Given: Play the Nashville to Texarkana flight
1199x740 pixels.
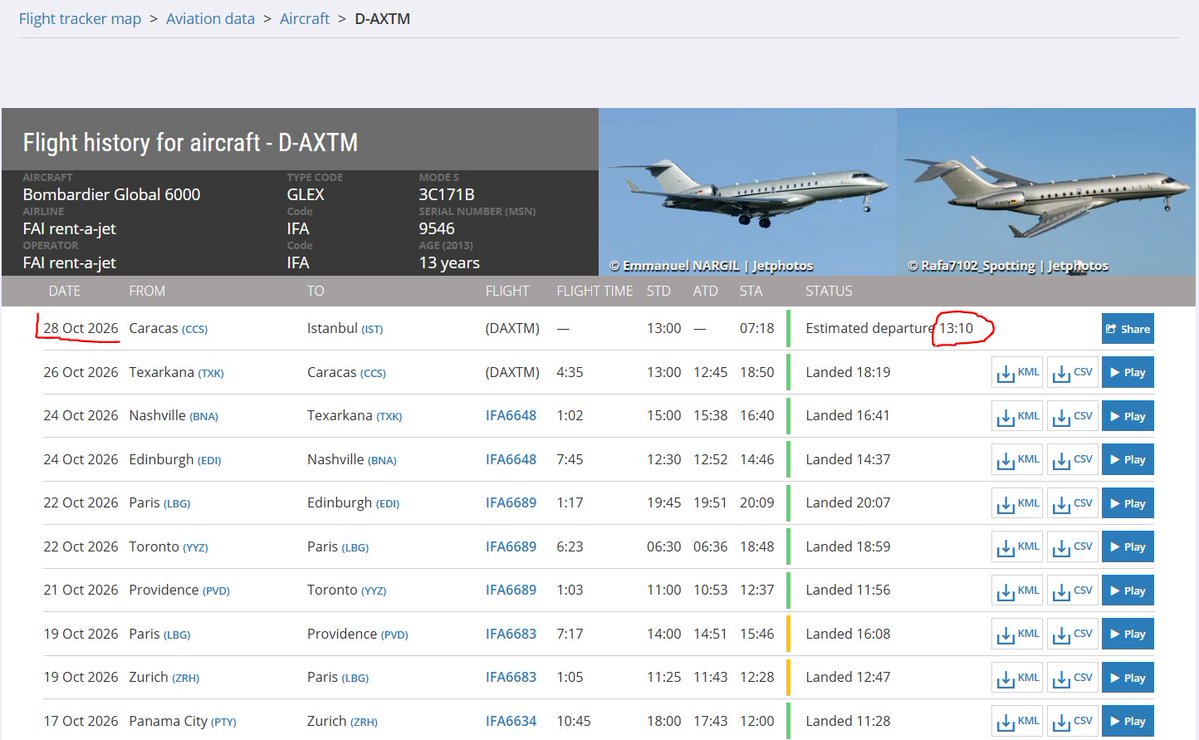Looking at the screenshot, I should coord(1128,416).
